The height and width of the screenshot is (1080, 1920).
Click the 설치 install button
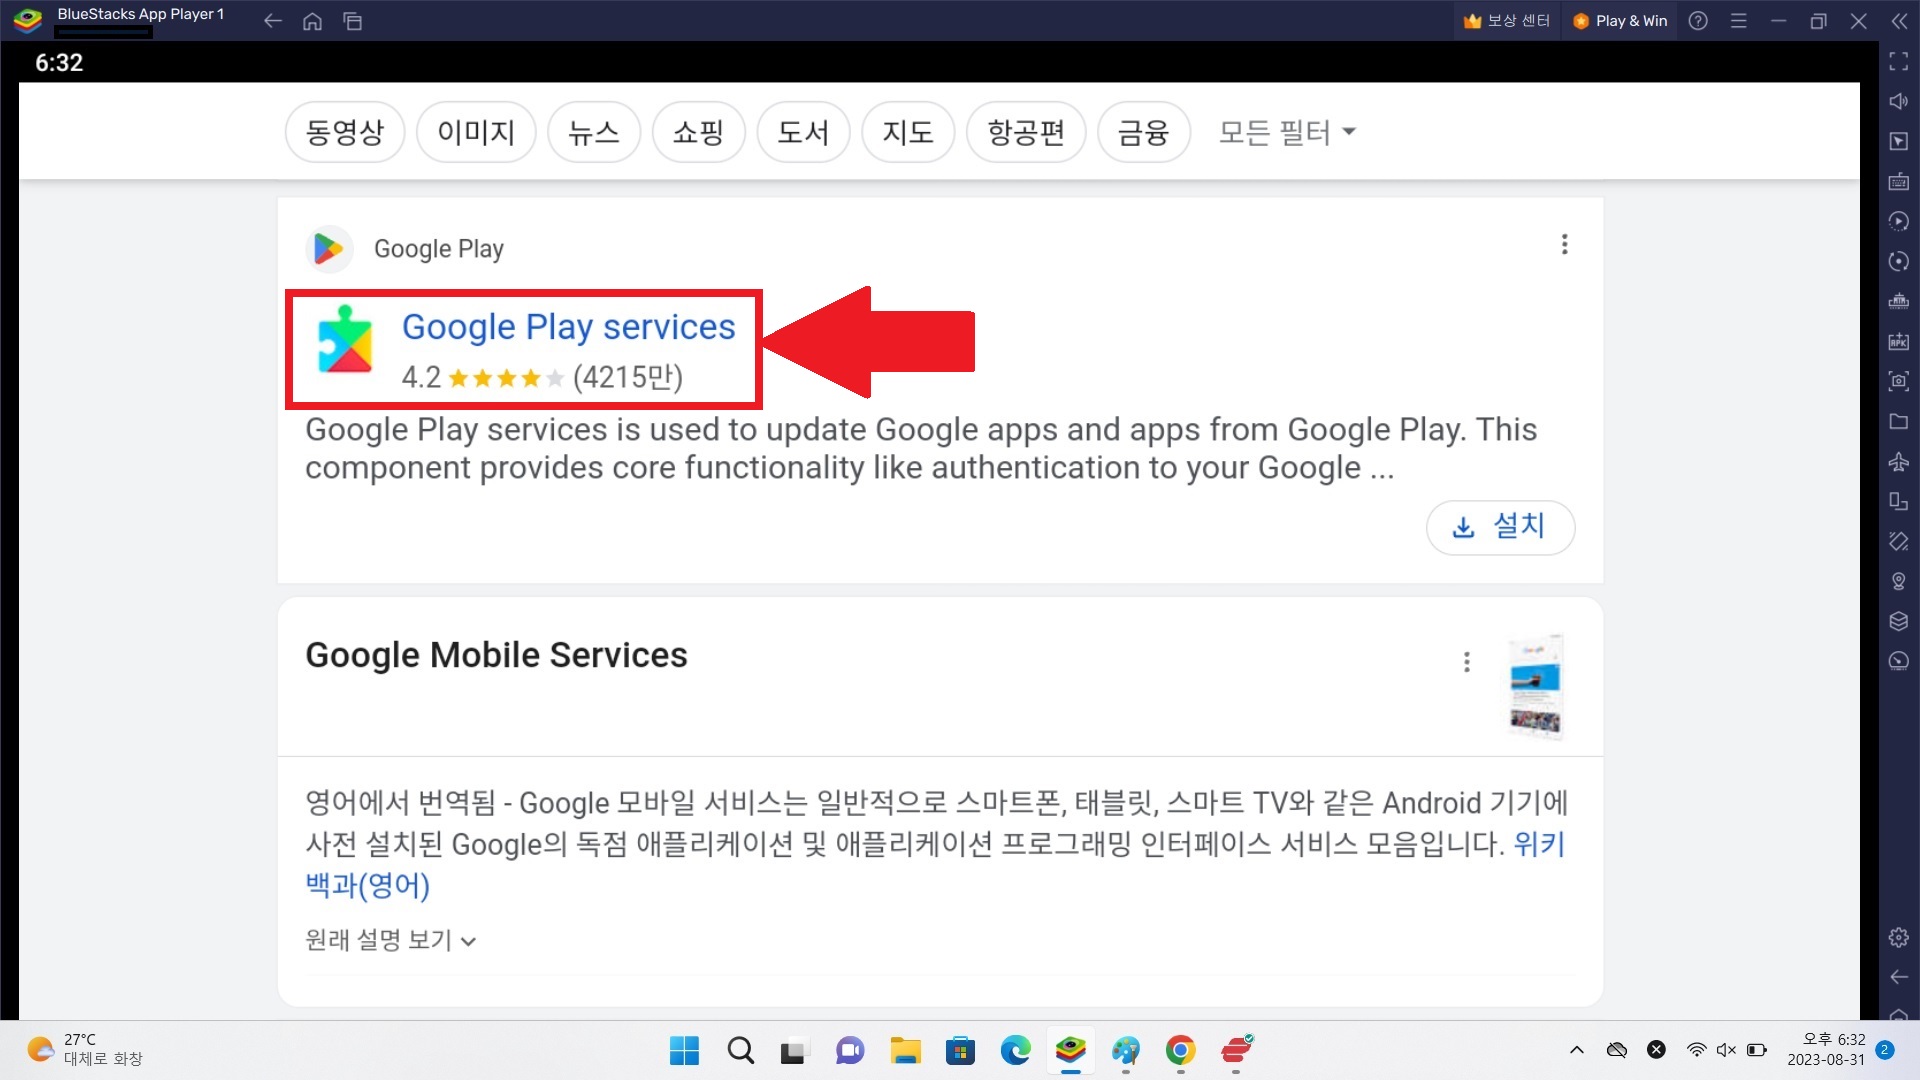pyautogui.click(x=1500, y=527)
